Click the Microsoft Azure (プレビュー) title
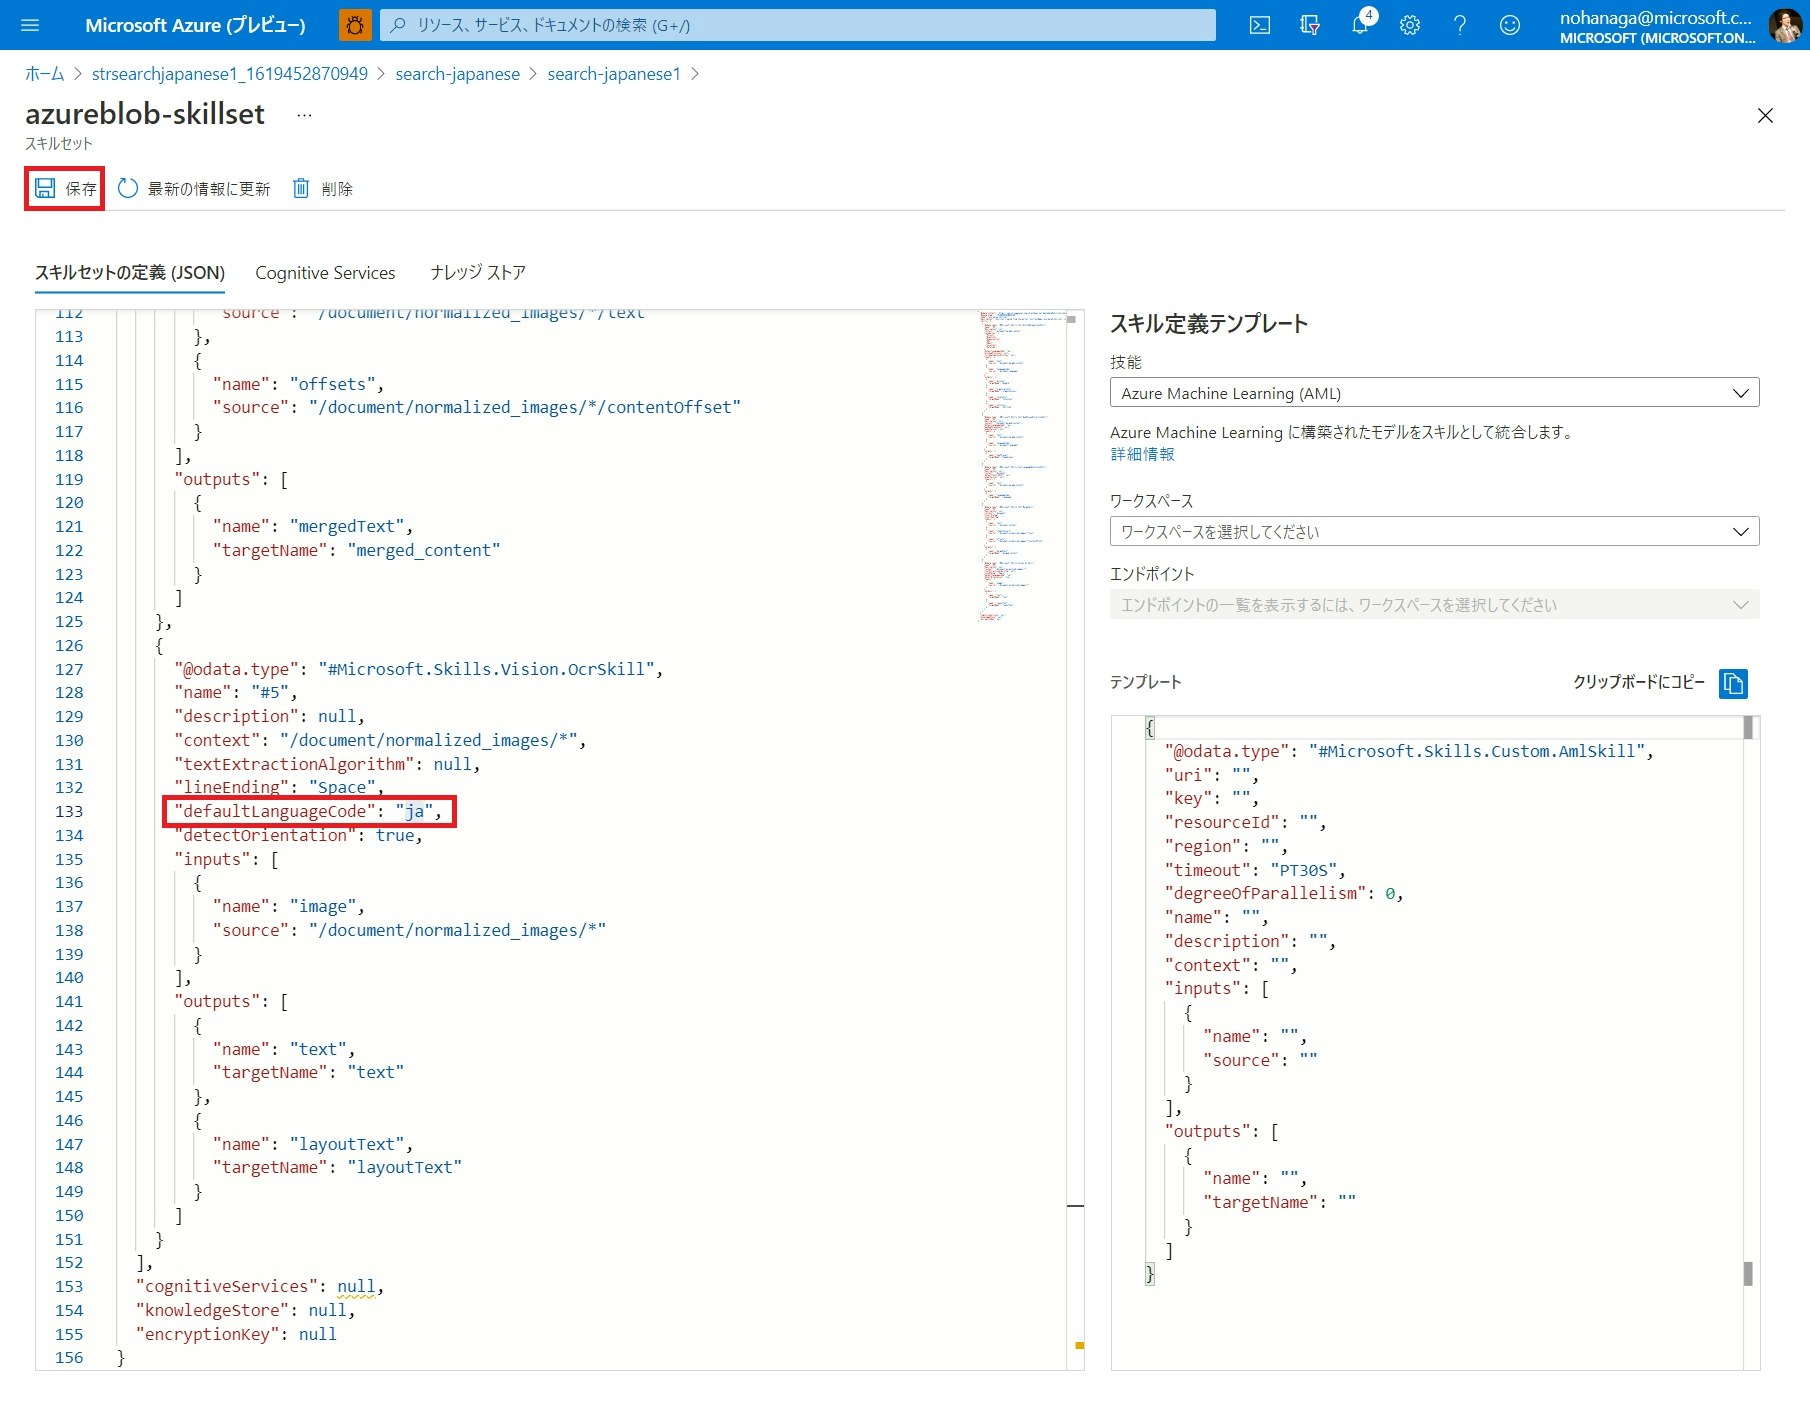 tap(196, 25)
